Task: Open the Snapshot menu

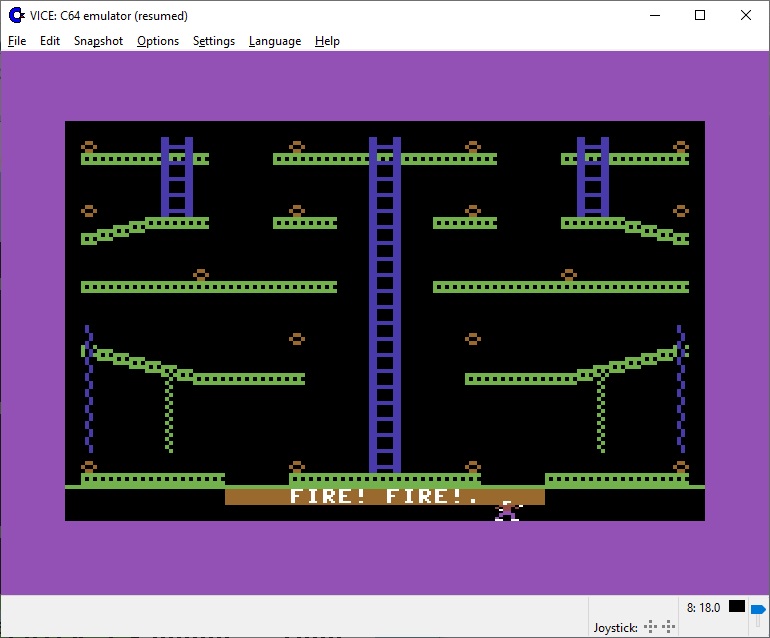Action: (x=98, y=41)
